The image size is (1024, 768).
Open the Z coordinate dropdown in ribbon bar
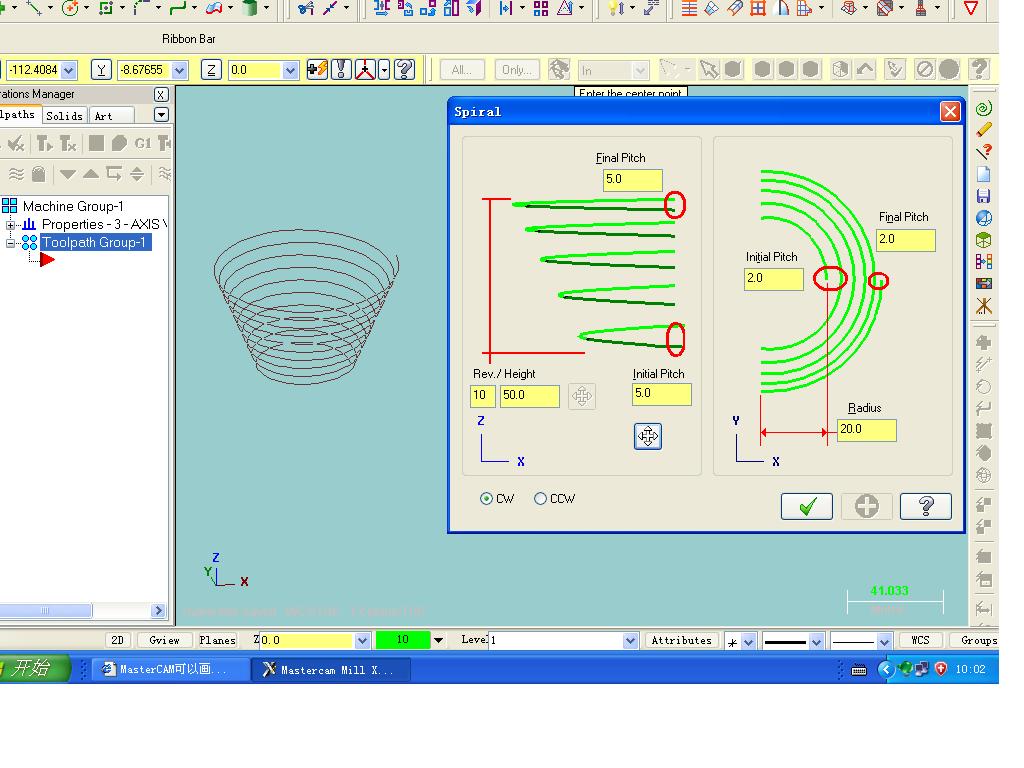(290, 70)
